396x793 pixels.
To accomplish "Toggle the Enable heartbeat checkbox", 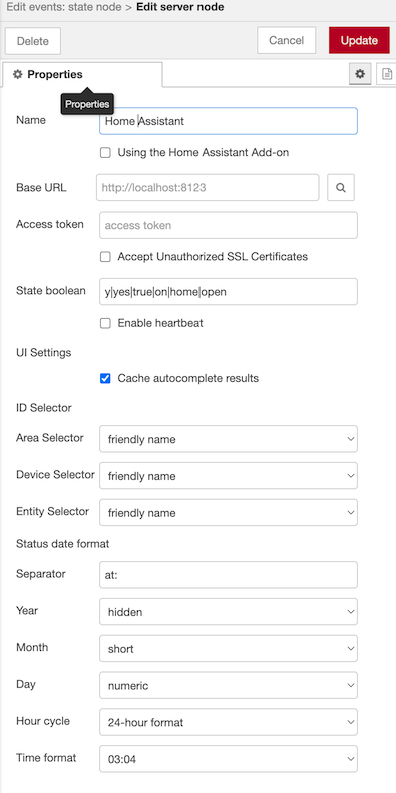I will tap(105, 323).
